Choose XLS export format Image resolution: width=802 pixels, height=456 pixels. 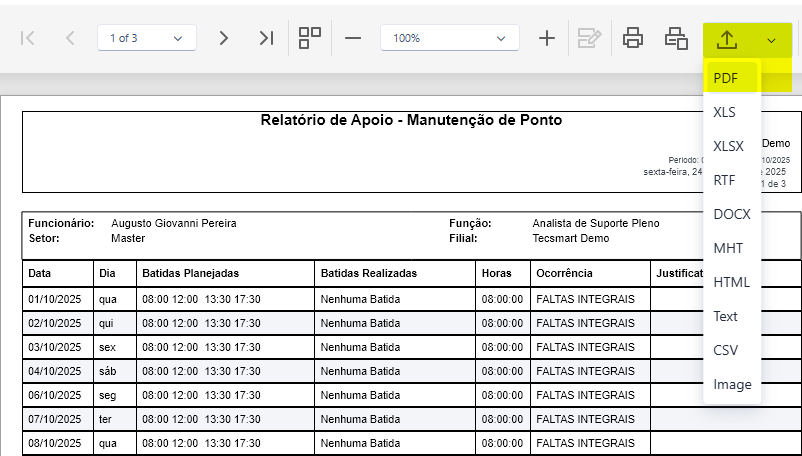[732, 112]
